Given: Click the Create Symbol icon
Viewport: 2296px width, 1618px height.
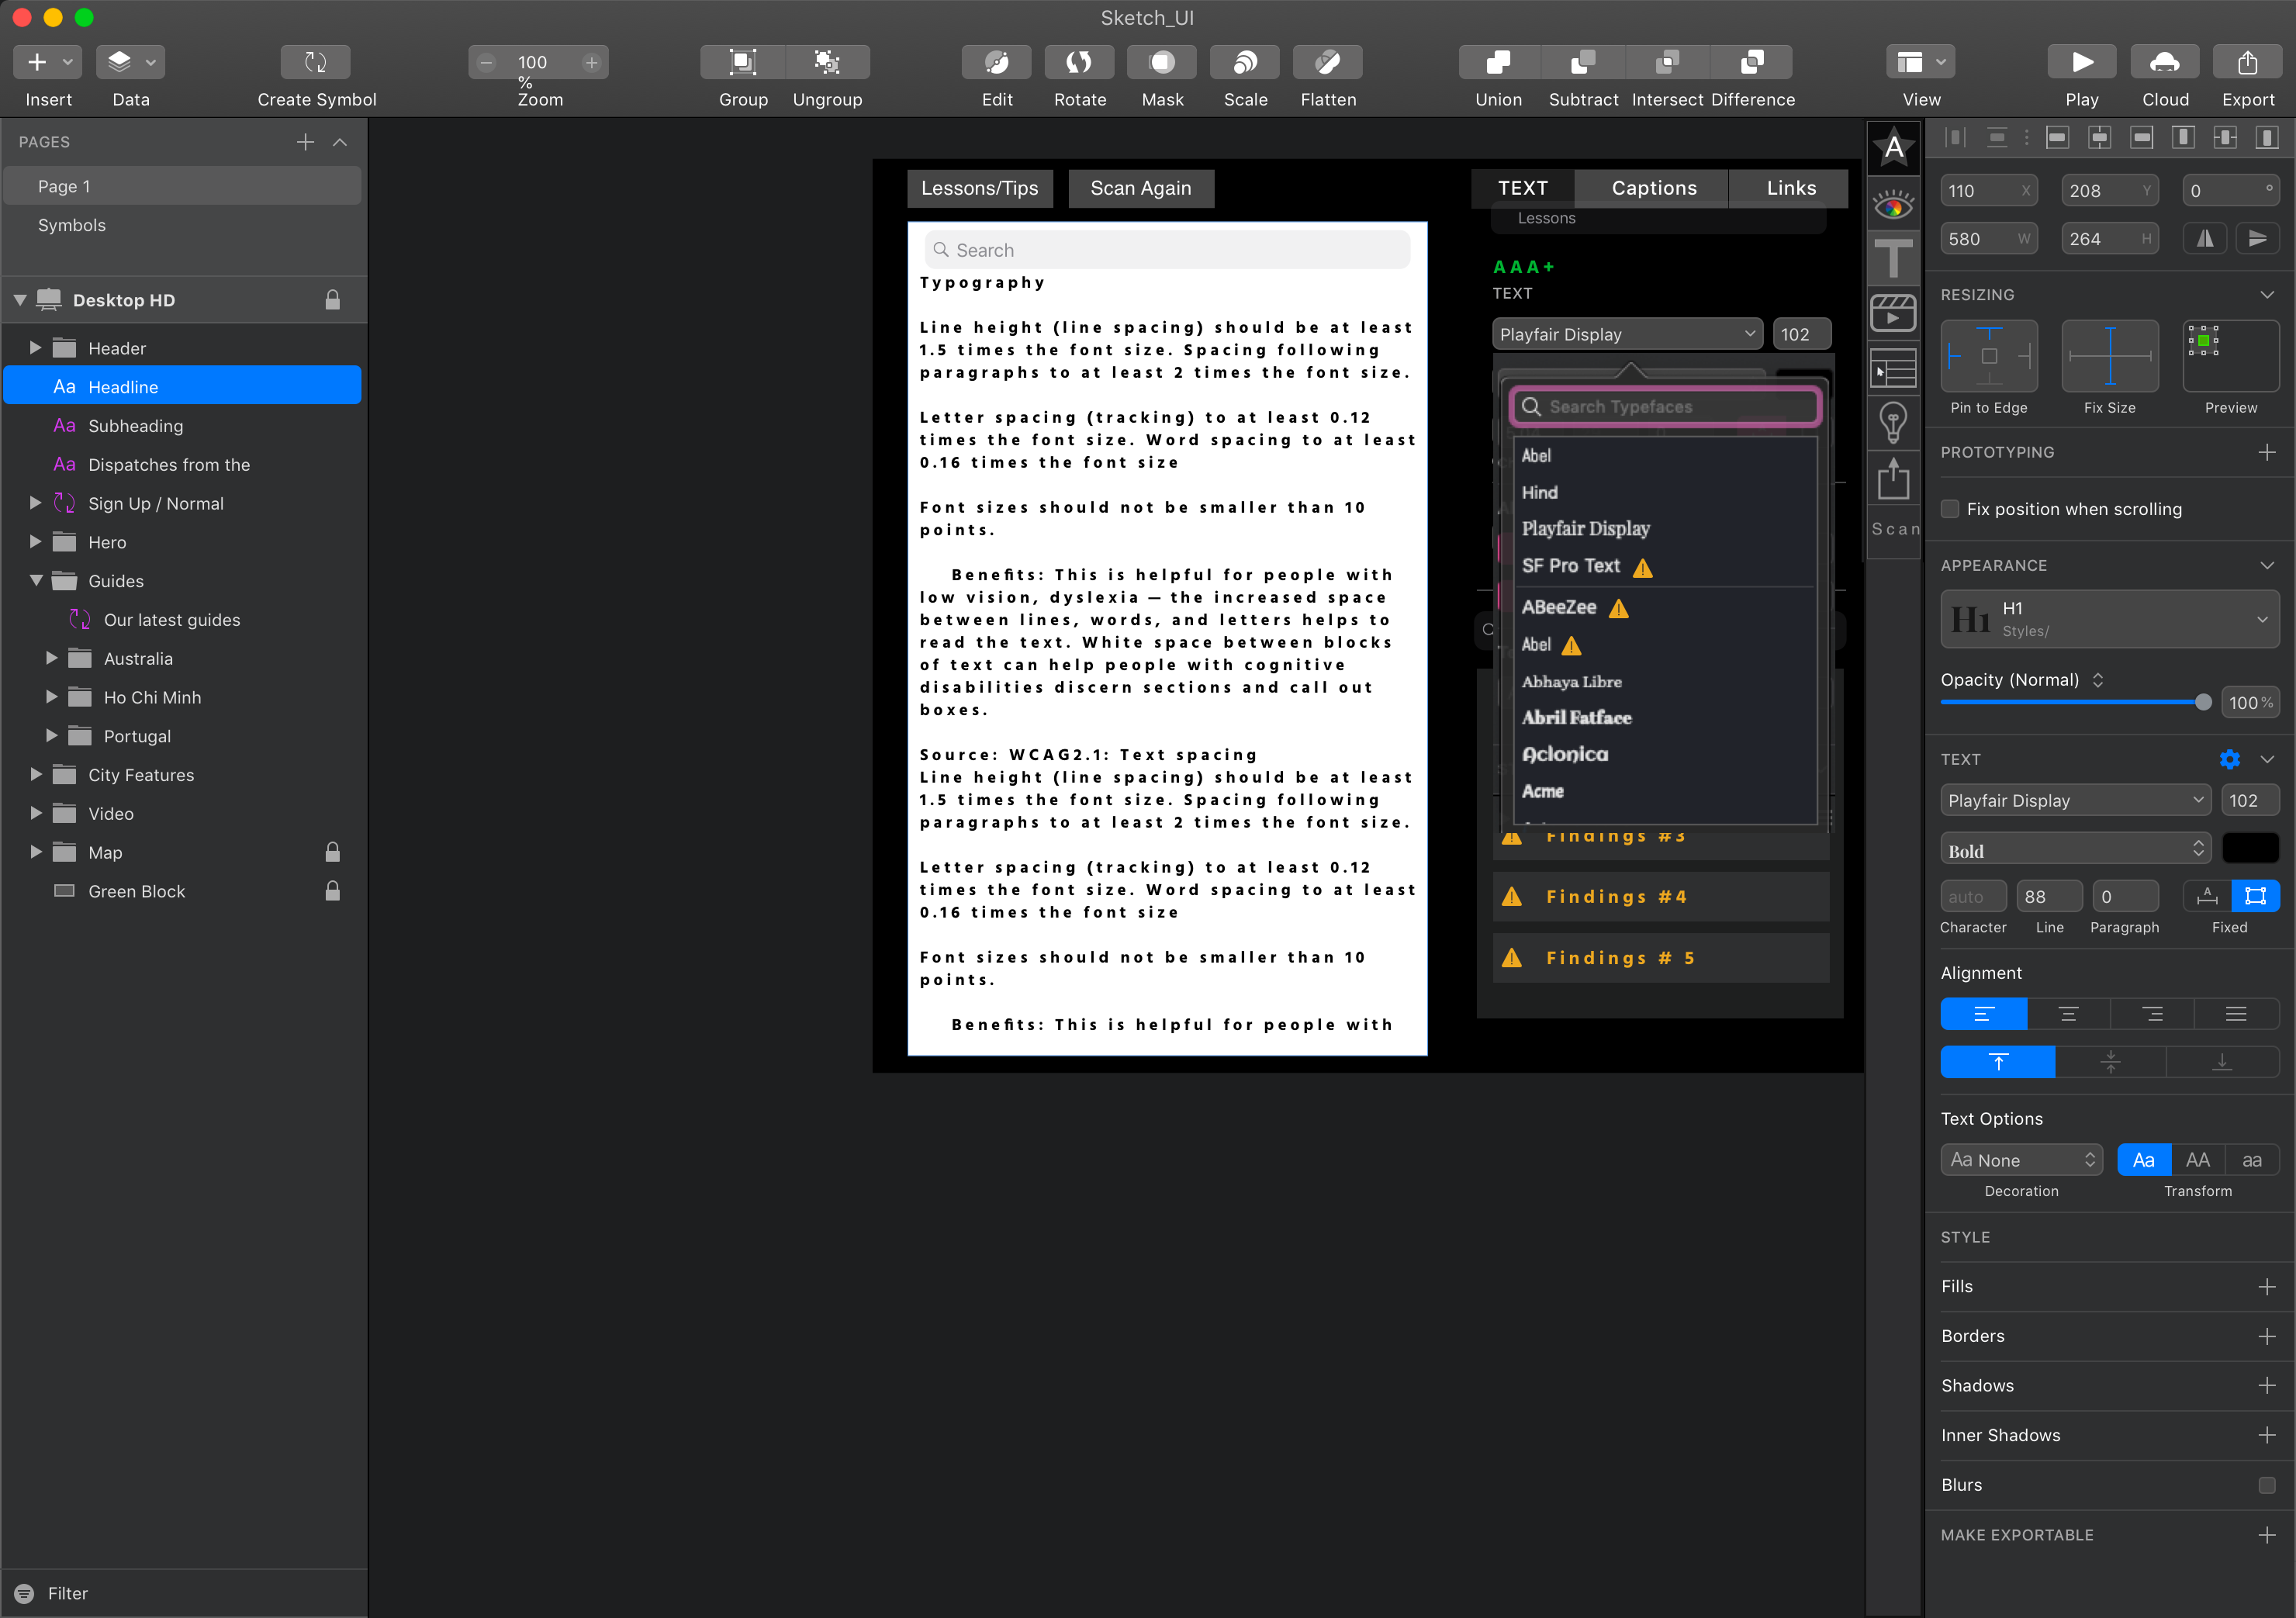Looking at the screenshot, I should coord(315,62).
